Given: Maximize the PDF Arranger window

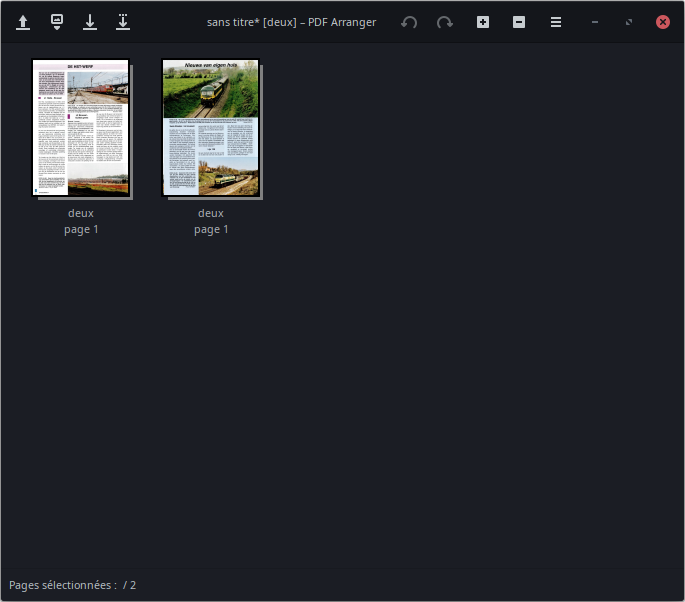Looking at the screenshot, I should coord(628,22).
